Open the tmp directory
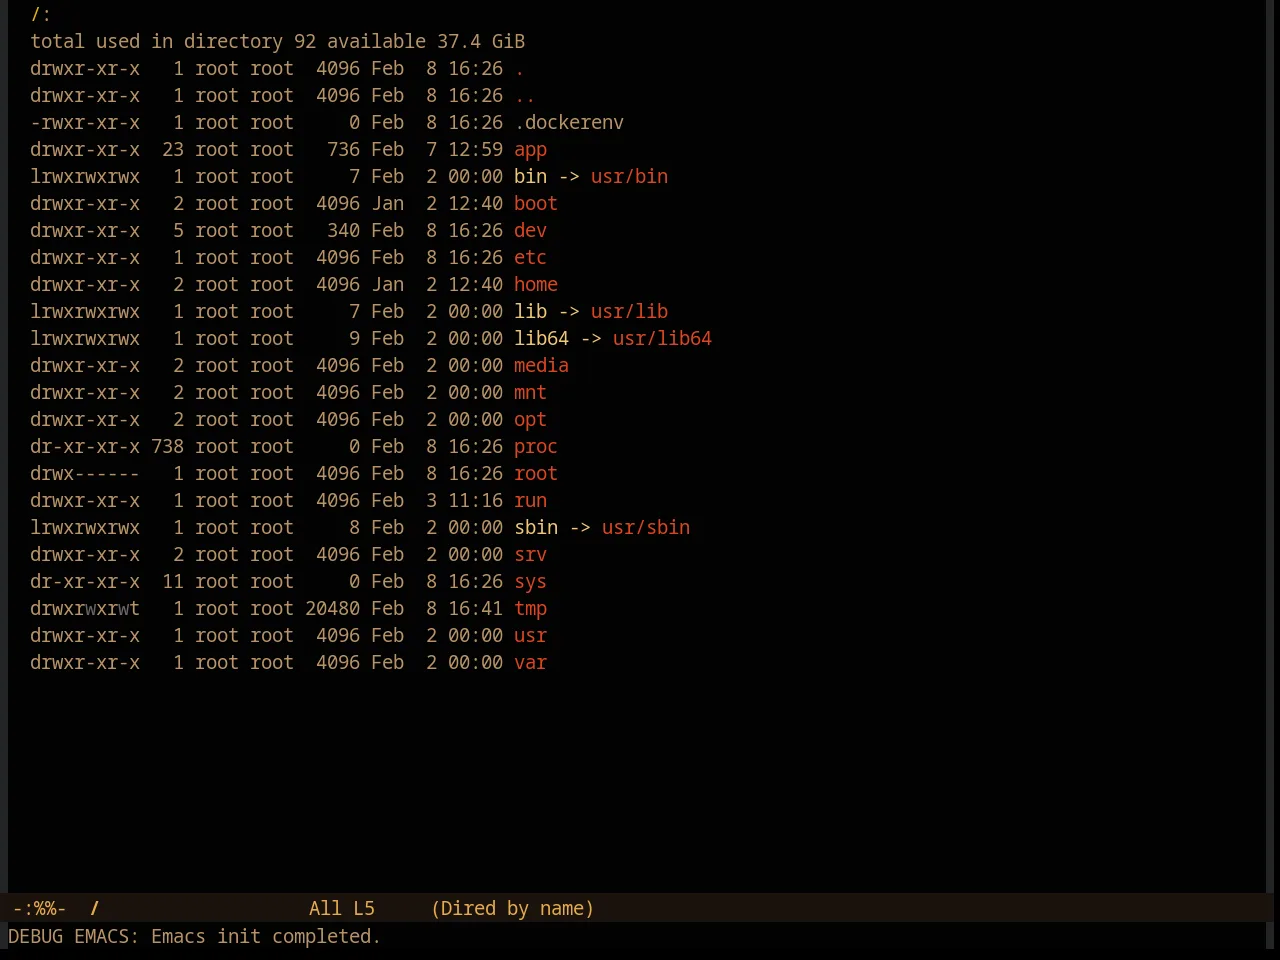The height and width of the screenshot is (960, 1280). (x=530, y=608)
